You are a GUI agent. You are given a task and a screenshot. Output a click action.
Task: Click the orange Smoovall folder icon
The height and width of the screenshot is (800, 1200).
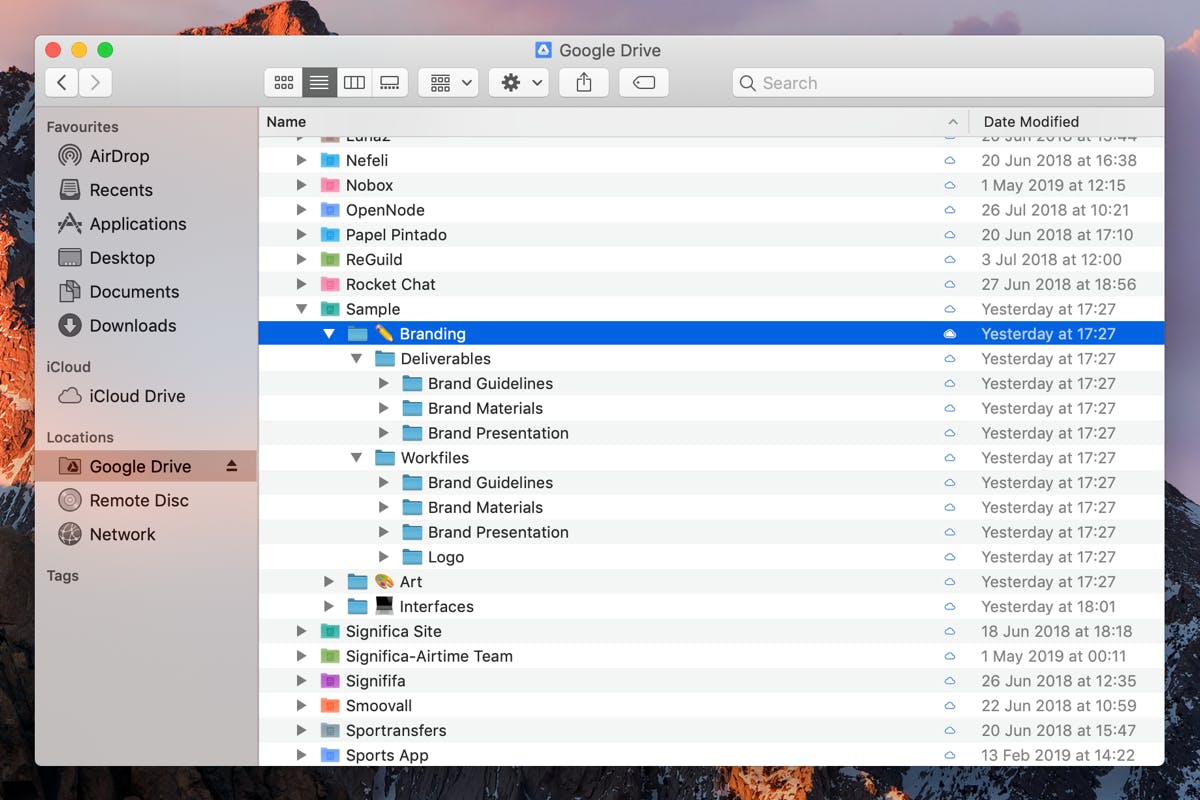pyautogui.click(x=330, y=706)
